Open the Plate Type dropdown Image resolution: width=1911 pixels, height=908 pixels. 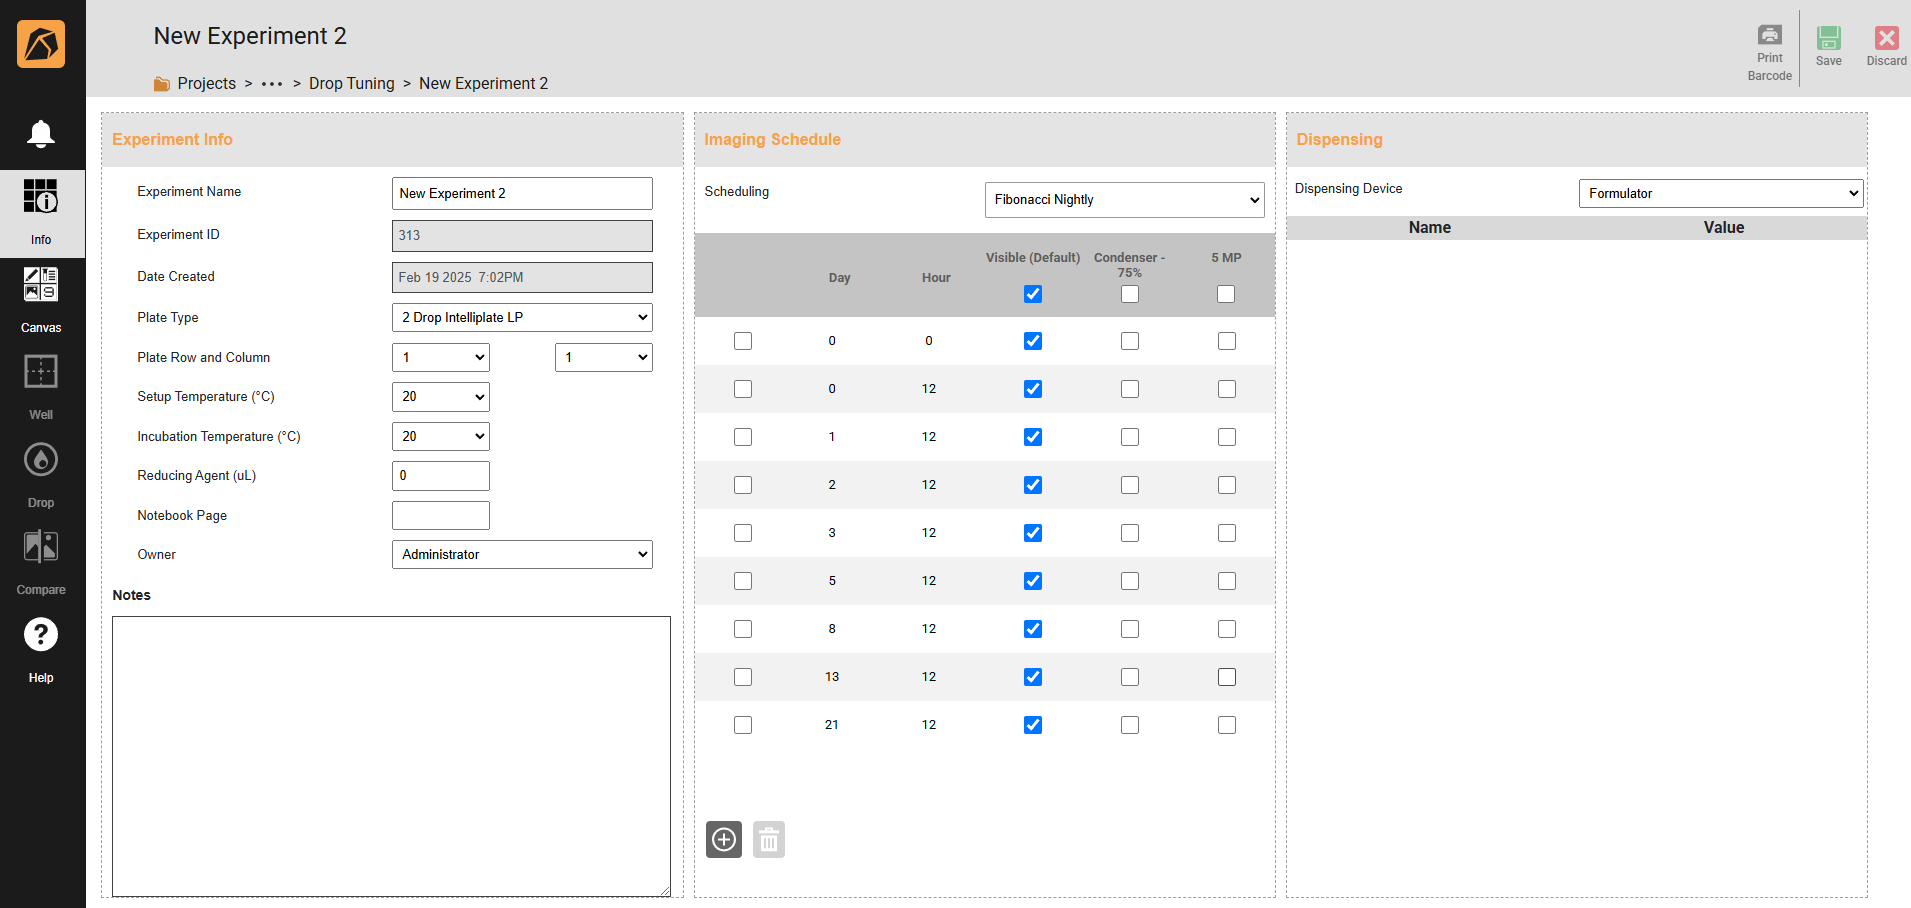522,318
